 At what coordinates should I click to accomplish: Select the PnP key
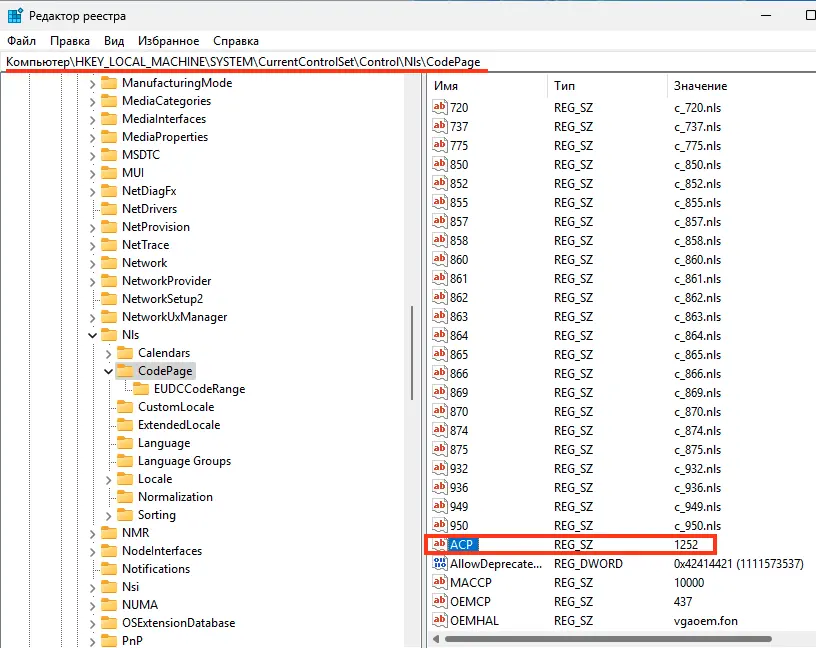tap(132, 641)
